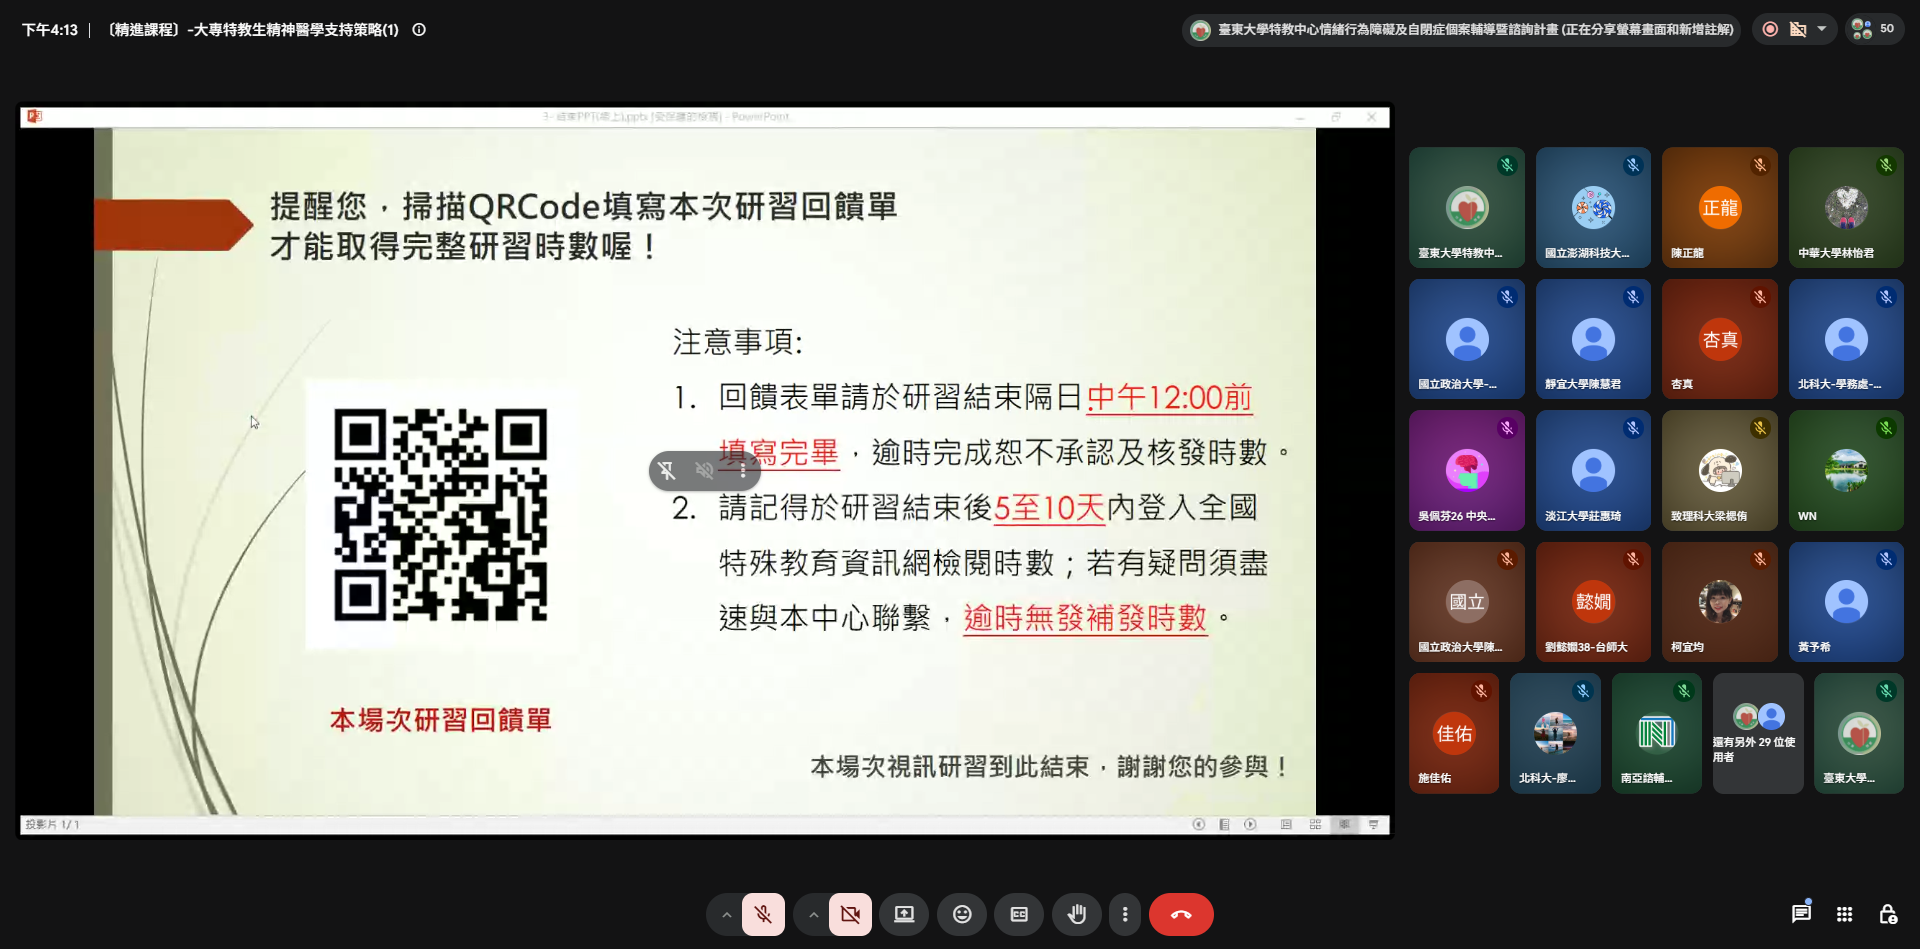
Task: Select the WN participant tile
Action: (1846, 470)
